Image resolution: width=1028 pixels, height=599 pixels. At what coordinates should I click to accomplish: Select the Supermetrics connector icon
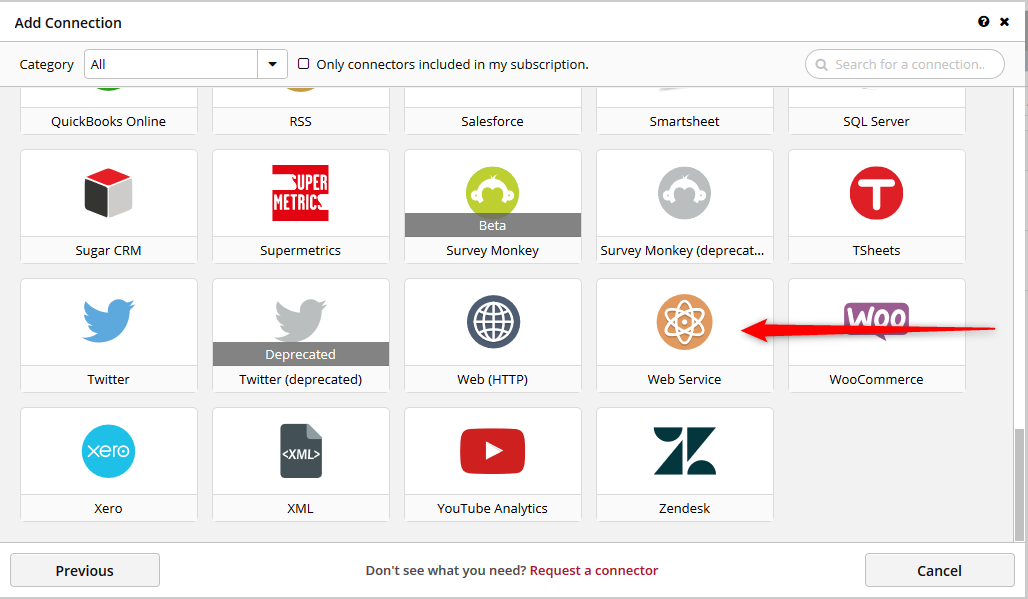[300, 192]
